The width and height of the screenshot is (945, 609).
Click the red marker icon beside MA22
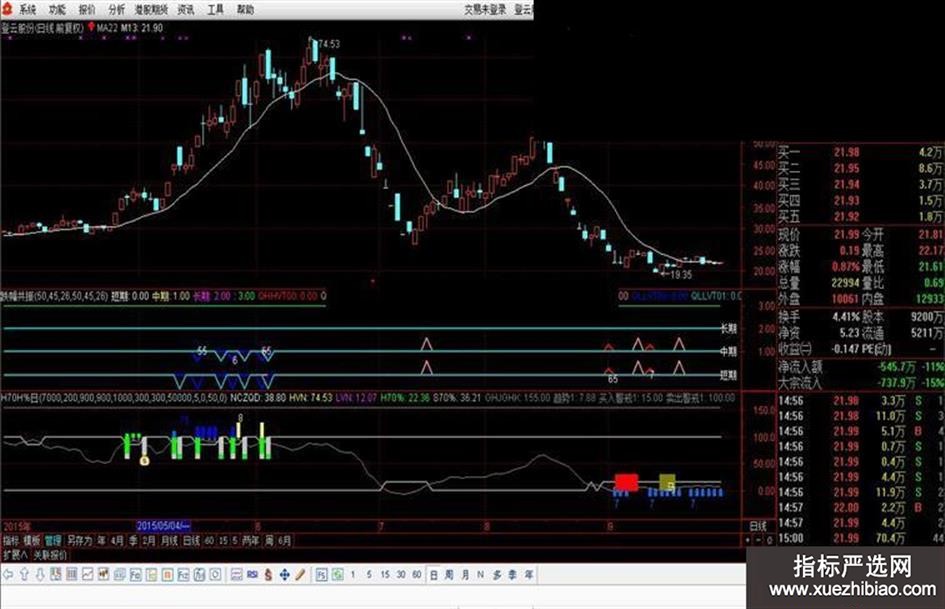[91, 27]
